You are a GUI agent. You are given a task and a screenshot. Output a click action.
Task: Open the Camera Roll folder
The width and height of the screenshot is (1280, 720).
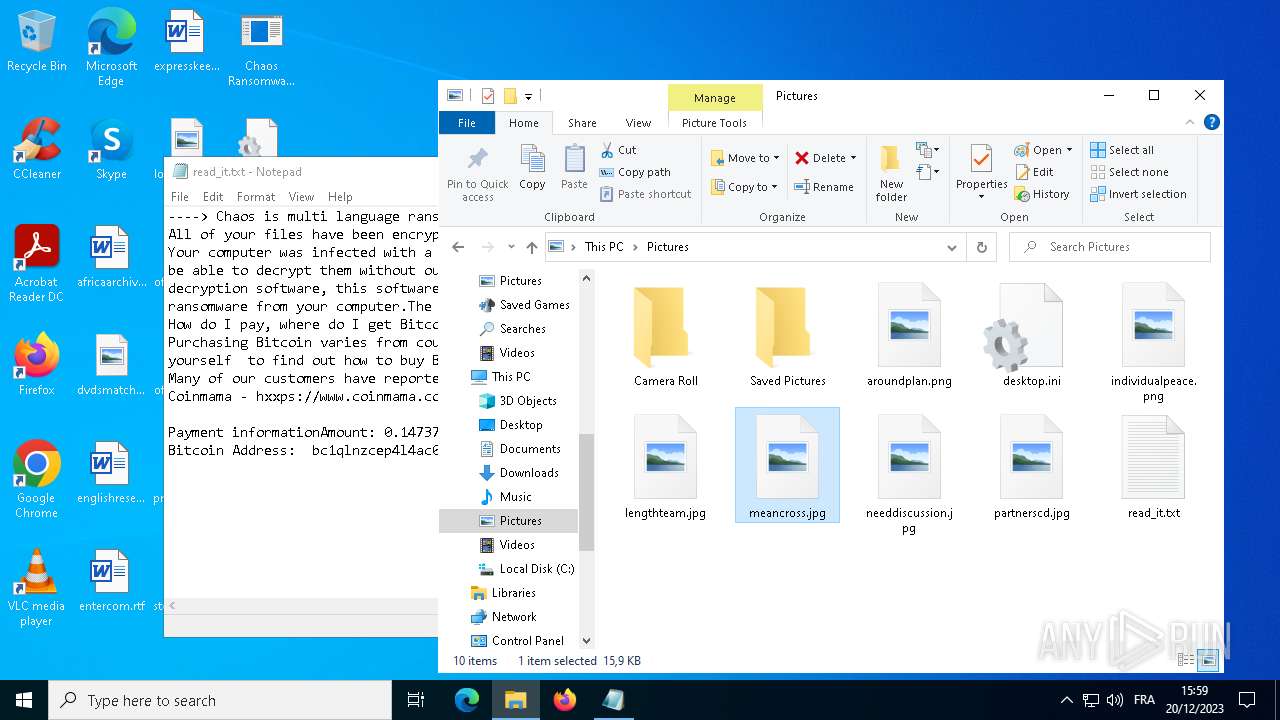665,335
